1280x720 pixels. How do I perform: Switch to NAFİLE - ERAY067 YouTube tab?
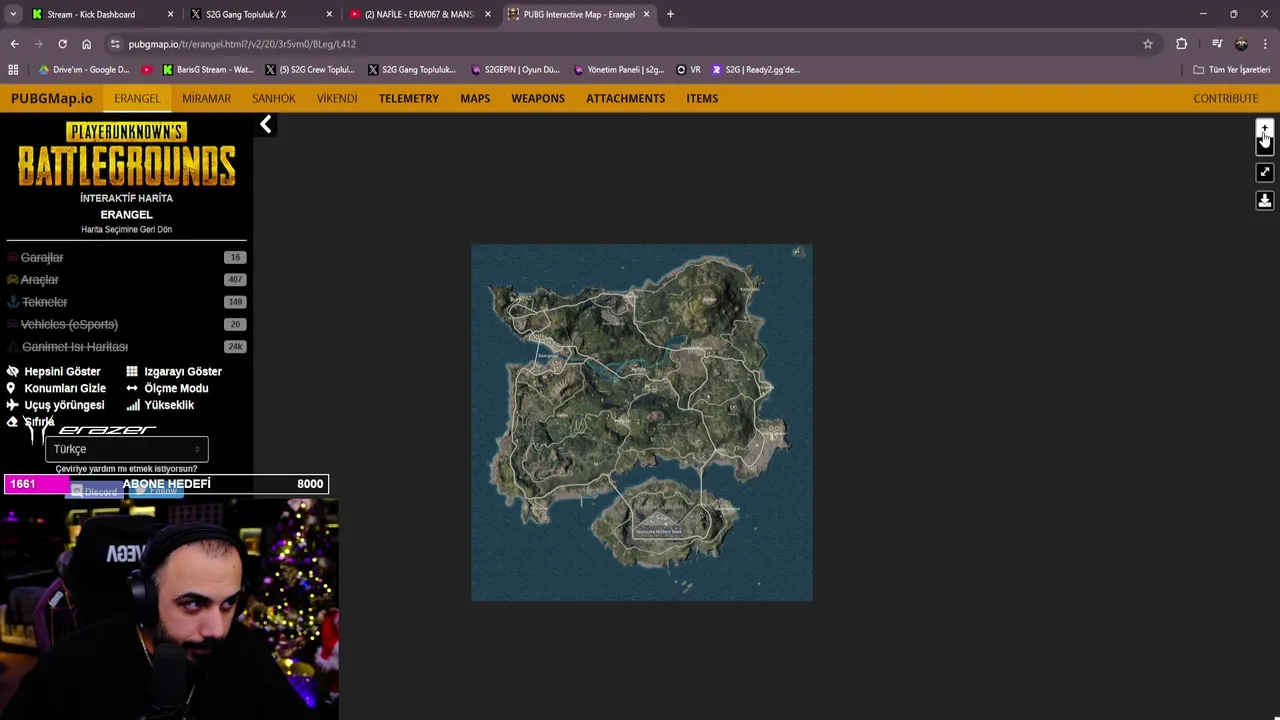[418, 14]
